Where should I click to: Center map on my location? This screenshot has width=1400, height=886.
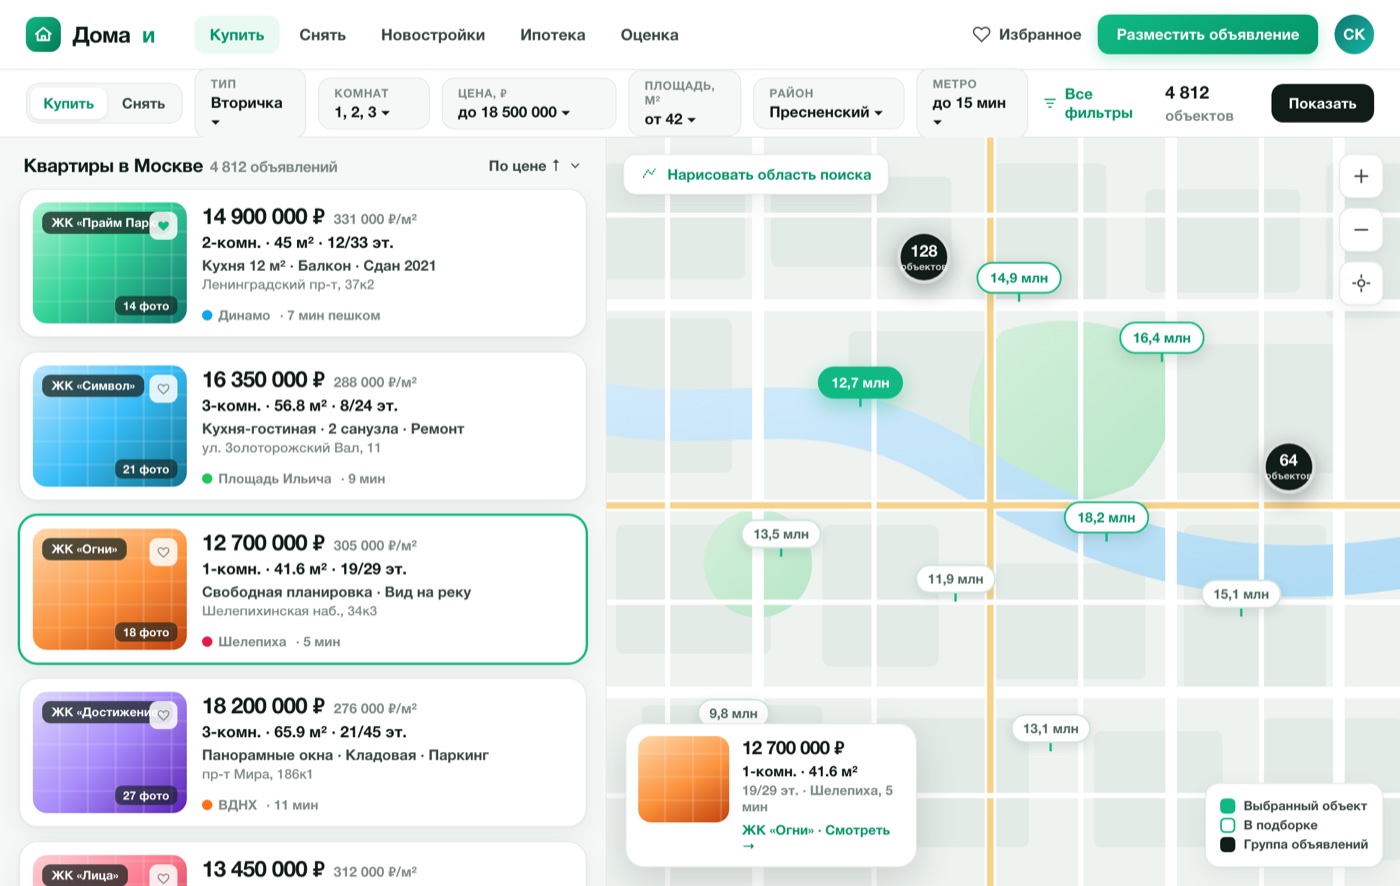pyautogui.click(x=1361, y=284)
